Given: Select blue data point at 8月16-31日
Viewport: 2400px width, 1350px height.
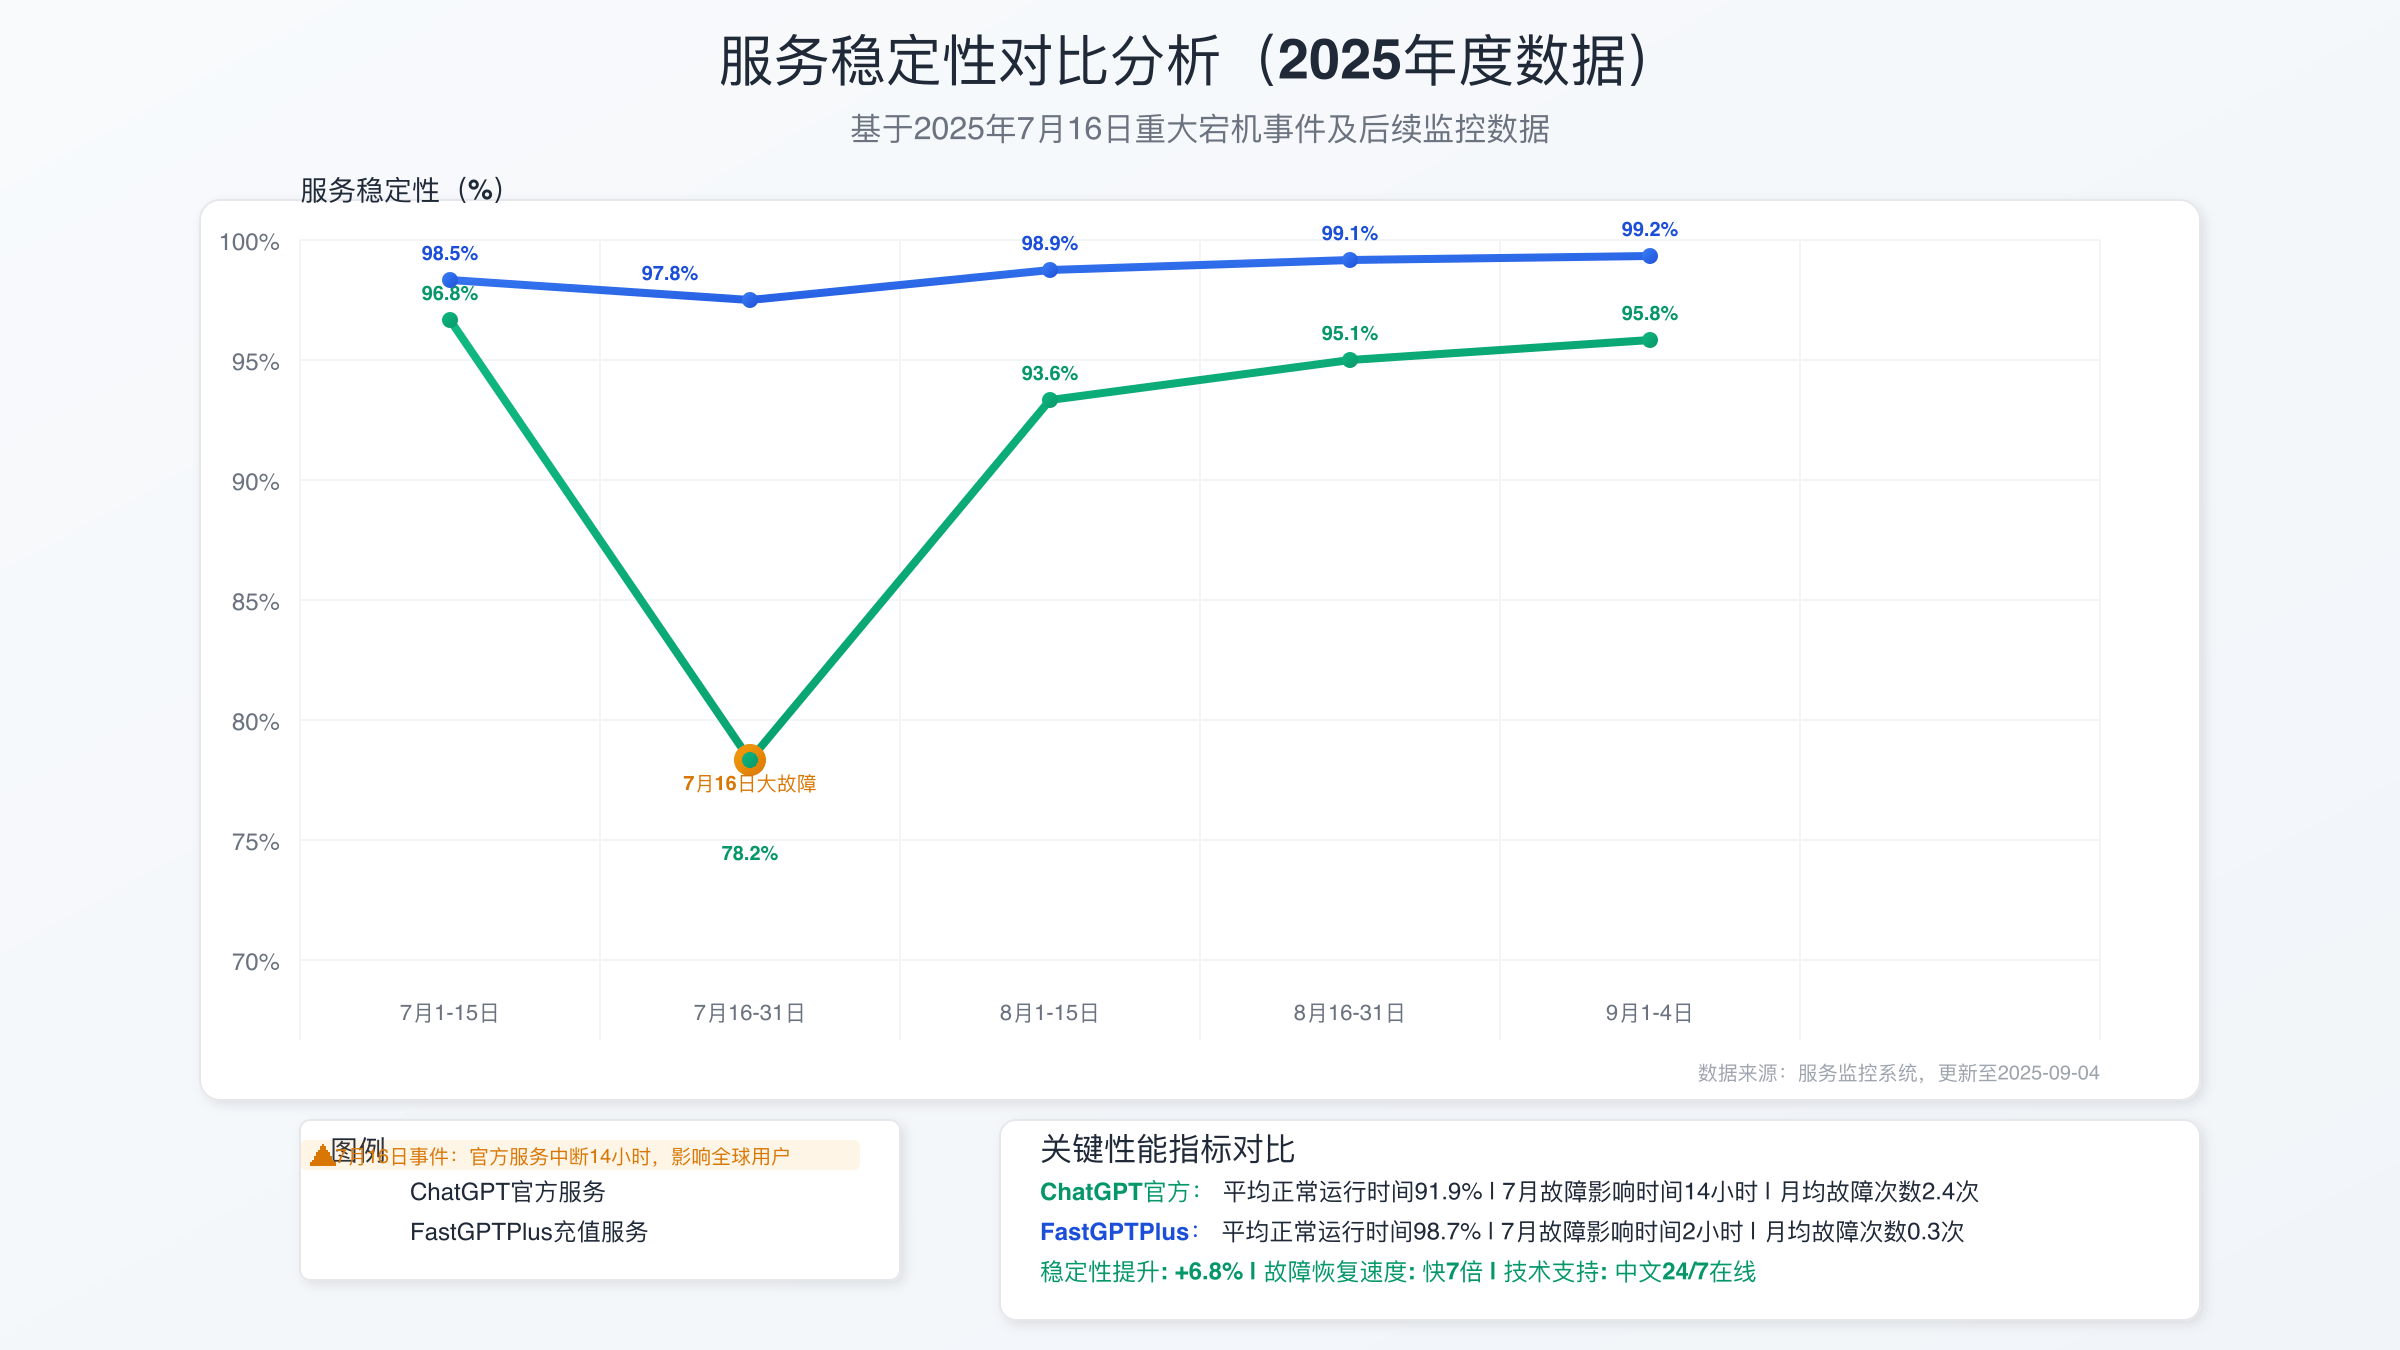Looking at the screenshot, I should pos(1350,260).
